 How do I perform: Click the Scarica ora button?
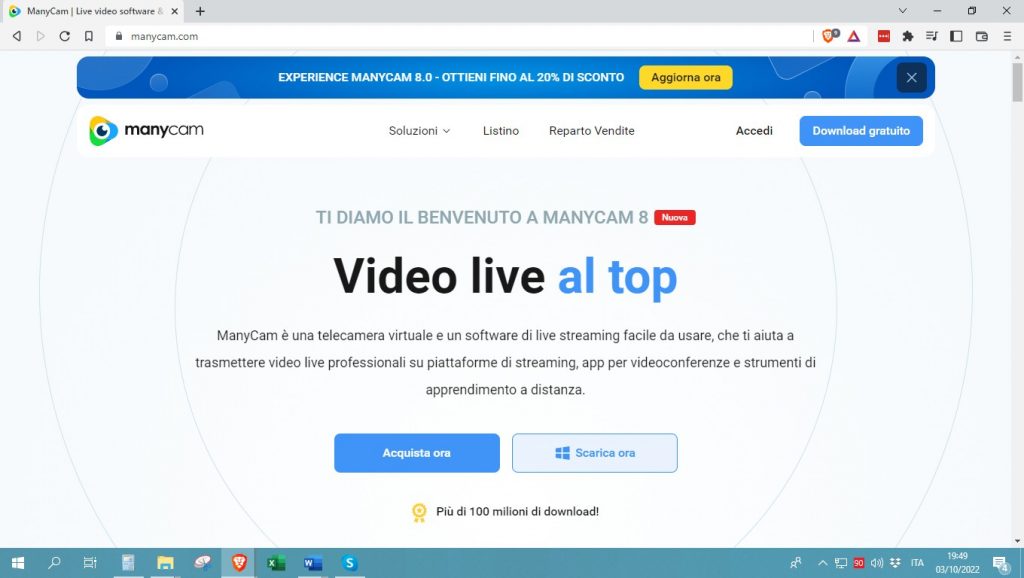tap(594, 453)
